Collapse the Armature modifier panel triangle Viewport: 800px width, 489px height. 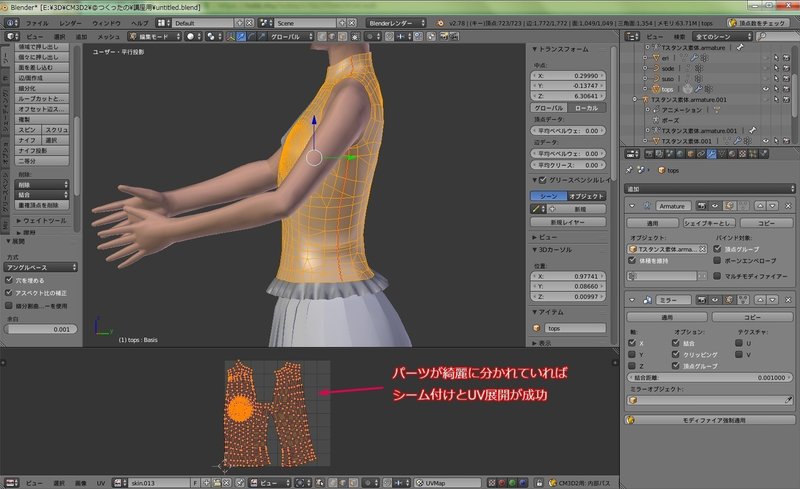pos(632,206)
